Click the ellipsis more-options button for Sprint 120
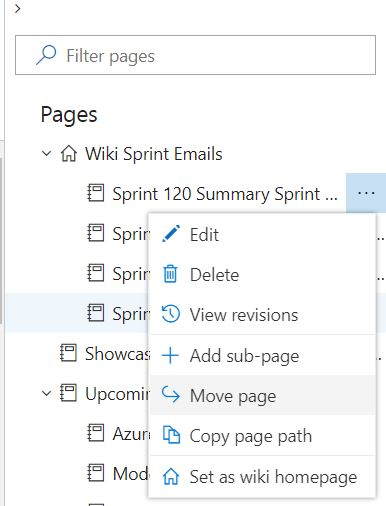 pos(366,193)
